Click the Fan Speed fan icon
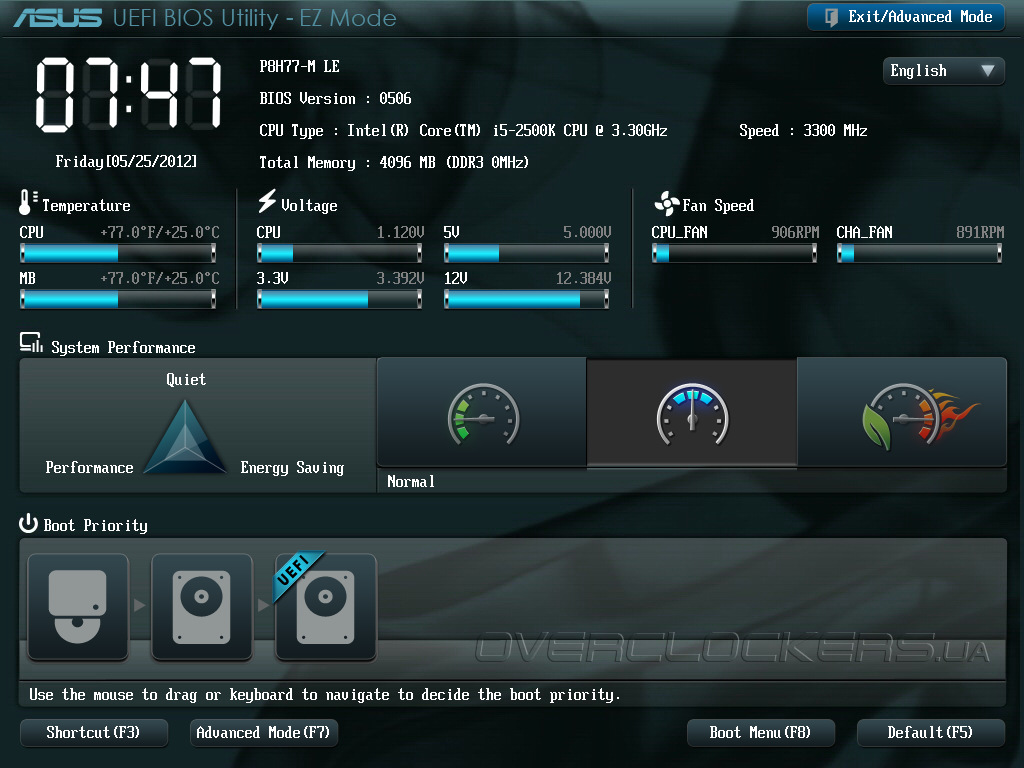This screenshot has height=768, width=1024. [667, 204]
